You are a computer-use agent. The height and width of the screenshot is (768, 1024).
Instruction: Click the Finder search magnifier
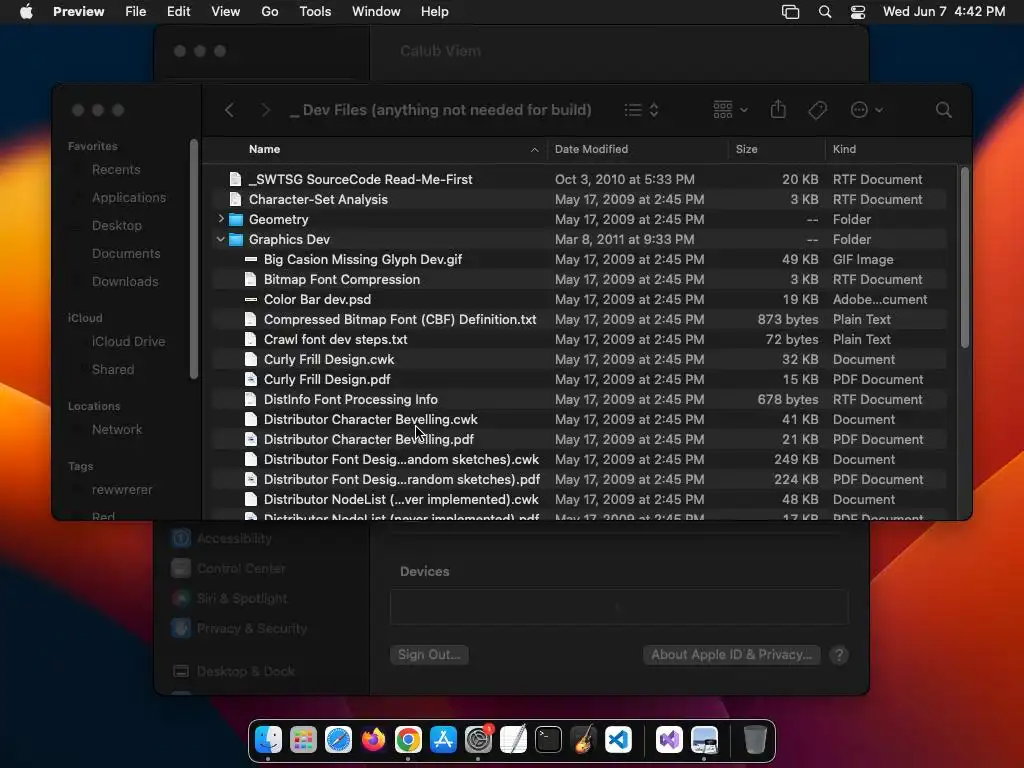943,110
